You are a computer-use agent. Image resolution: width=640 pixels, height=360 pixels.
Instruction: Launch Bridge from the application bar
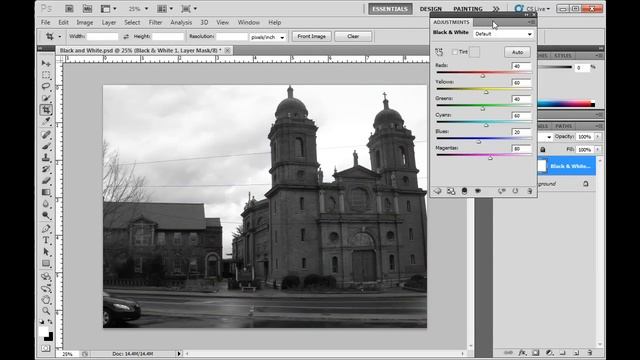coord(69,9)
